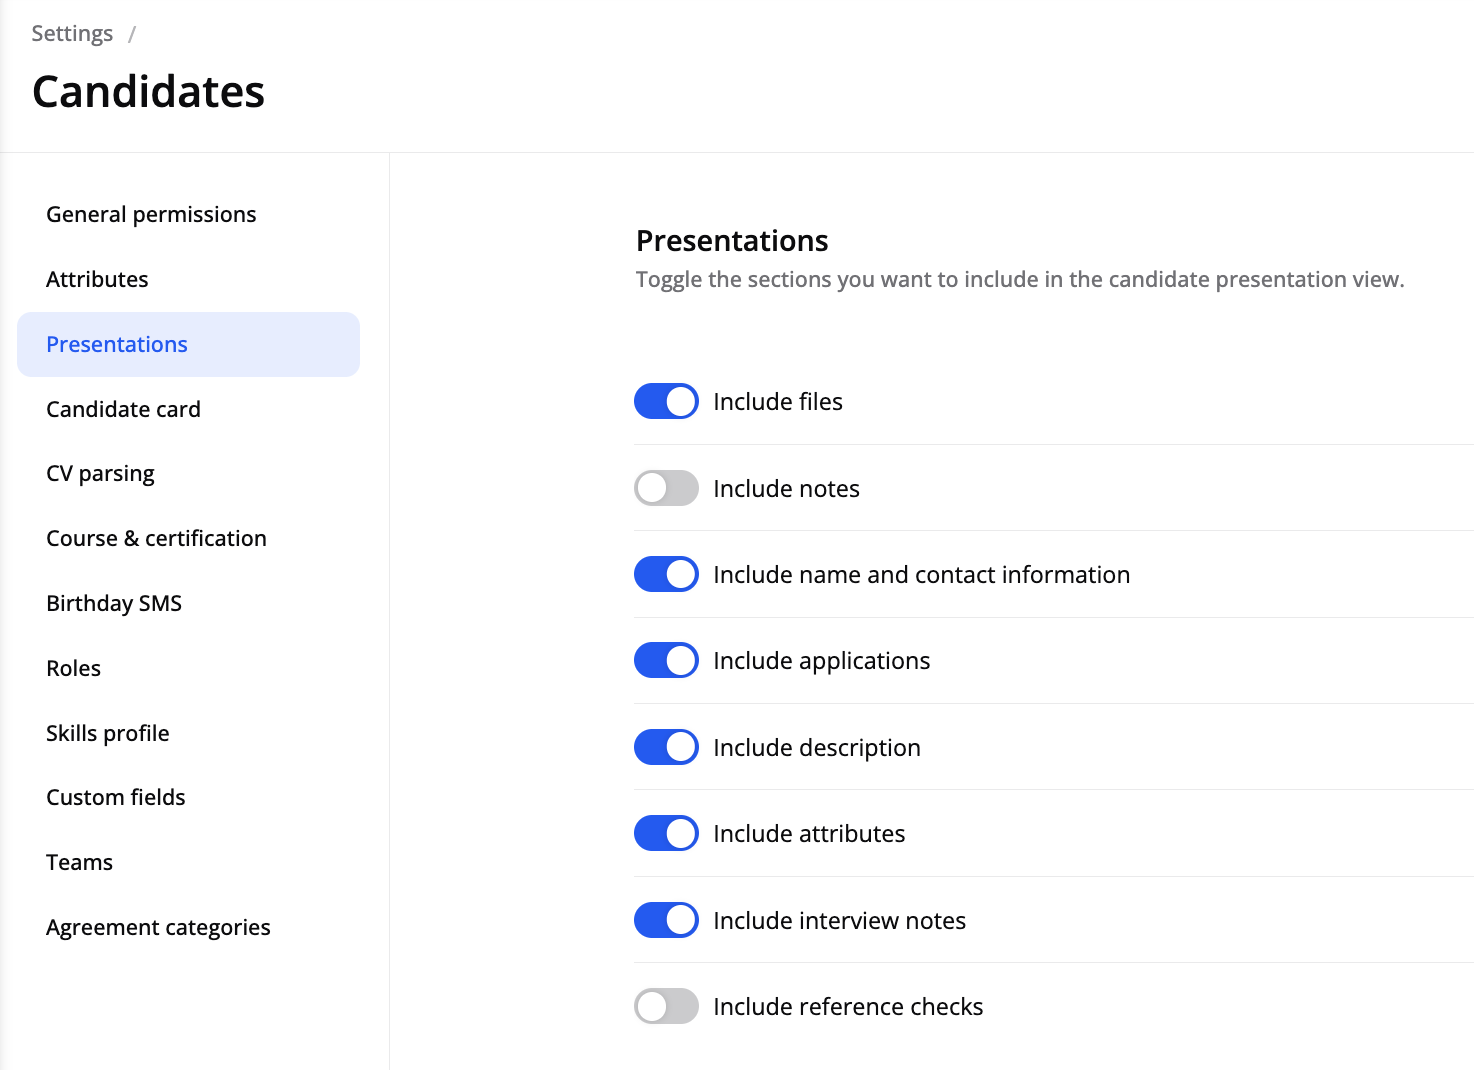
Task: Open Roles settings page
Action: point(73,668)
